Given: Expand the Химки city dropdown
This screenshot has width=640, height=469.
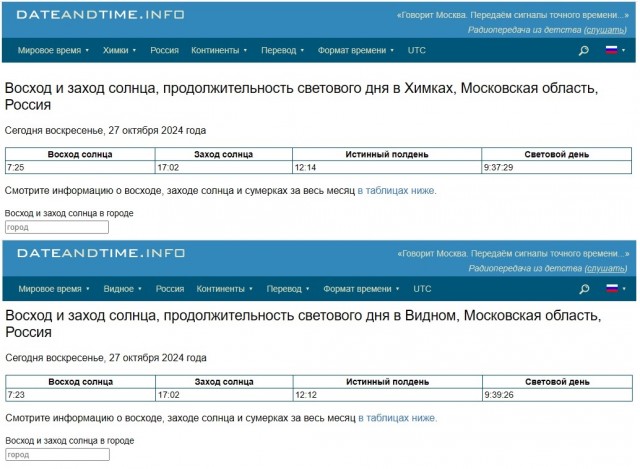Looking at the screenshot, I should coord(119,50).
